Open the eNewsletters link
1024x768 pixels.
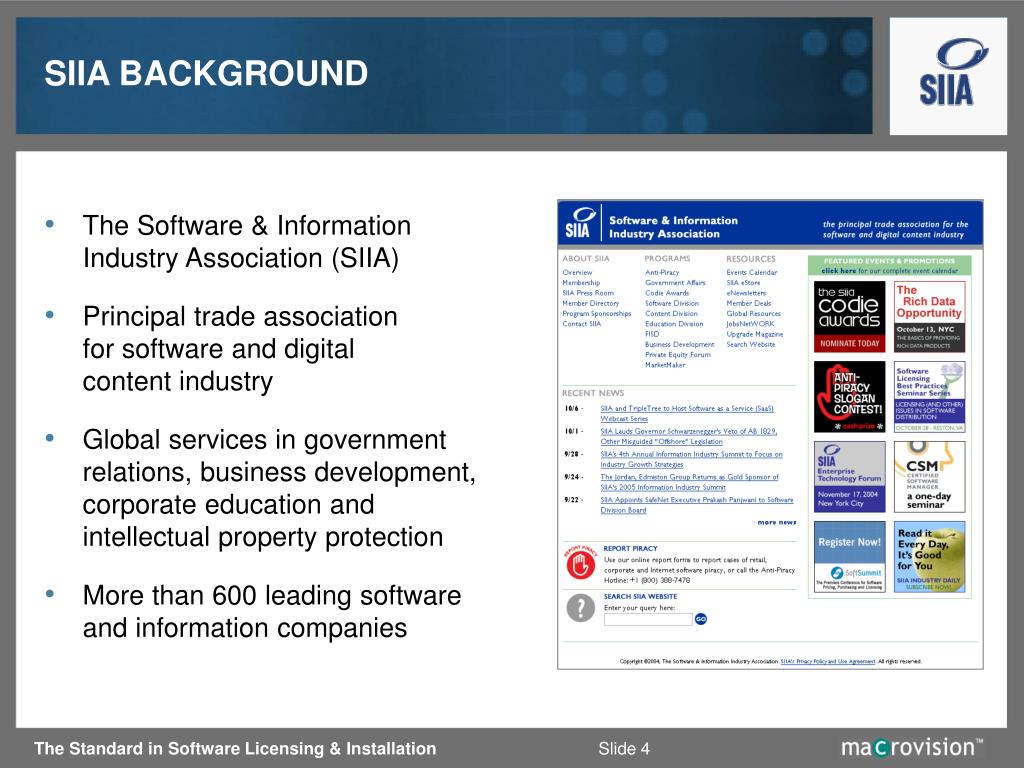746,293
